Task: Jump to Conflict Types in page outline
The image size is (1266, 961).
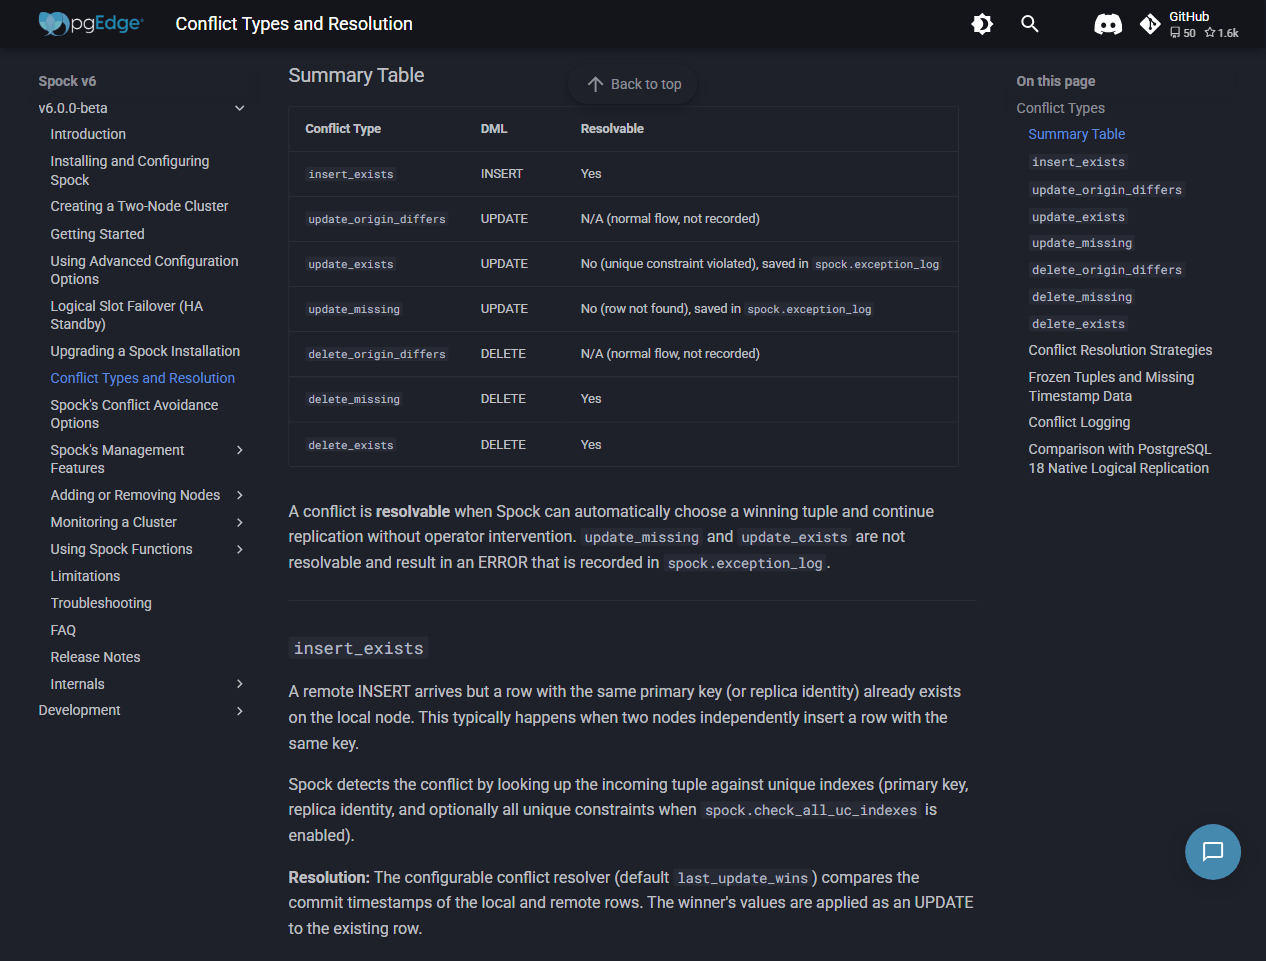Action: coord(1060,108)
